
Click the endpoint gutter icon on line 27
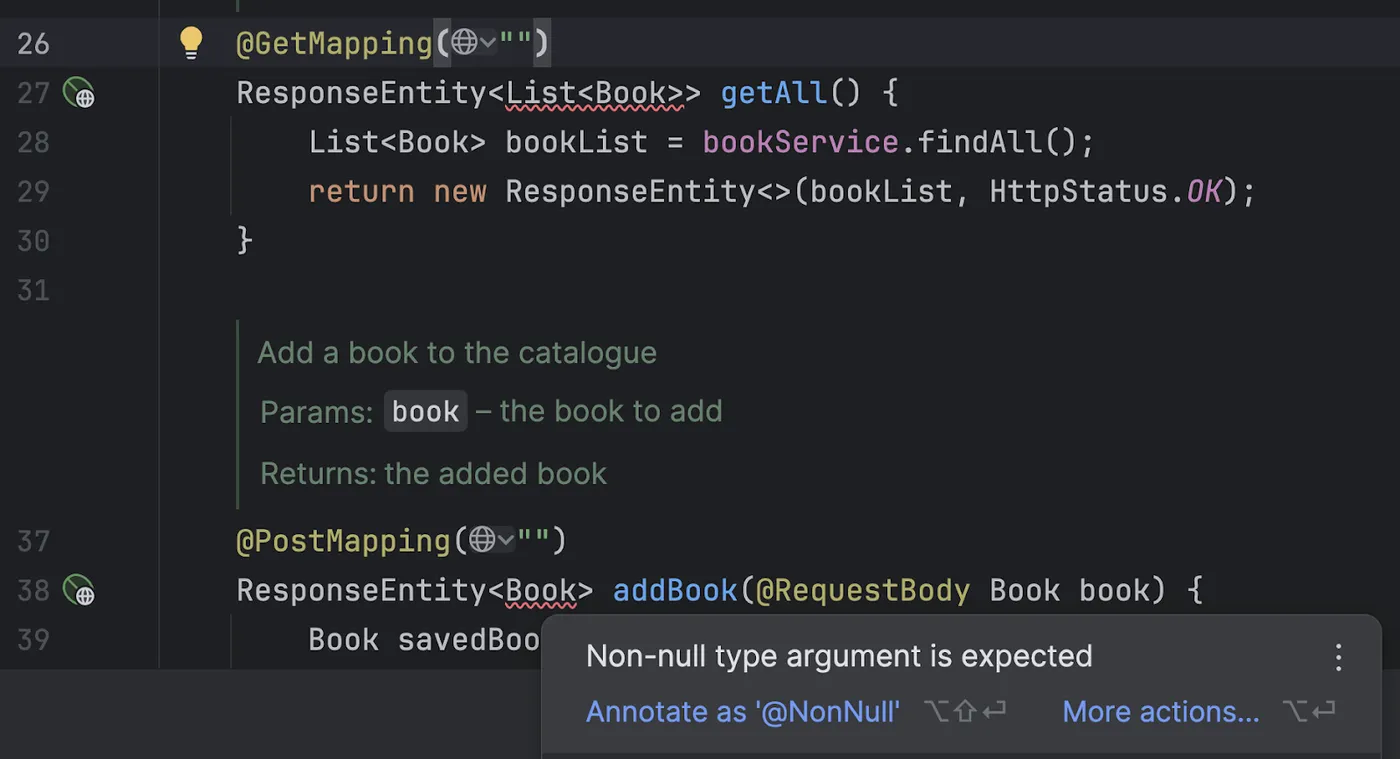tap(79, 93)
